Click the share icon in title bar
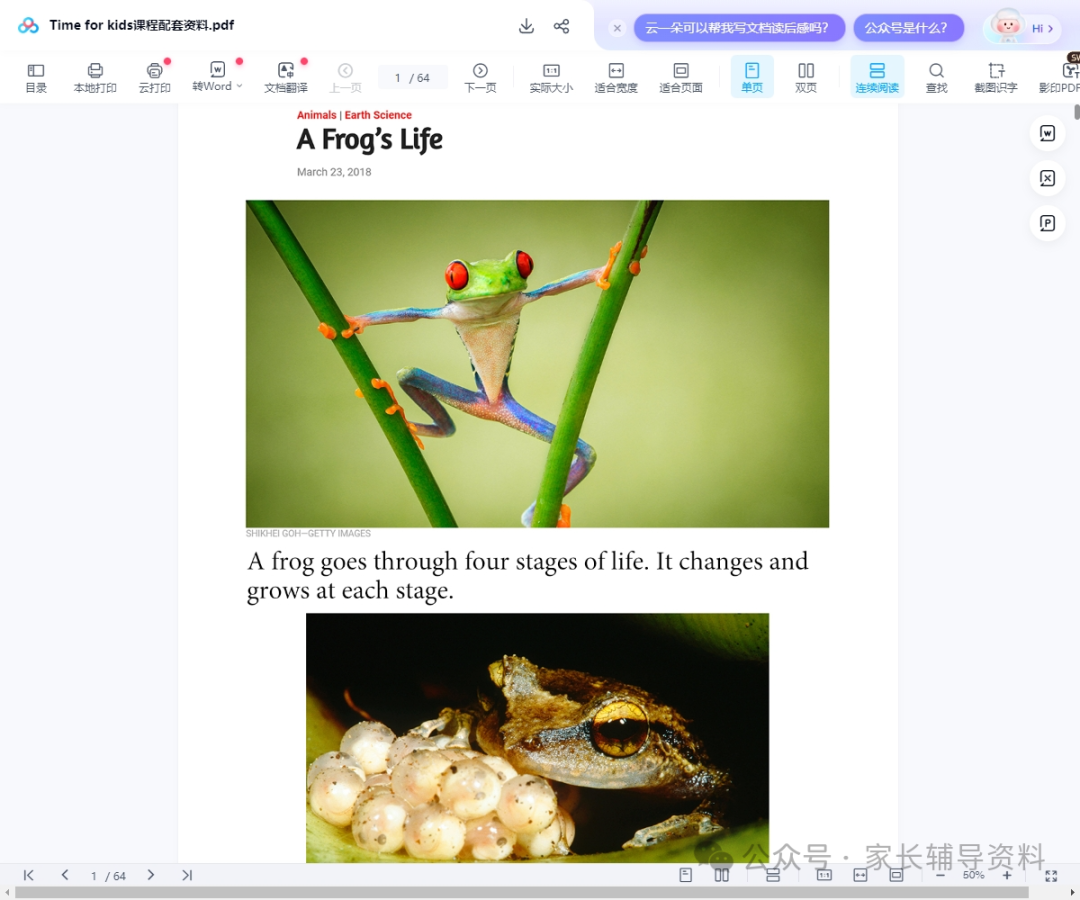This screenshot has width=1080, height=900. click(x=561, y=26)
